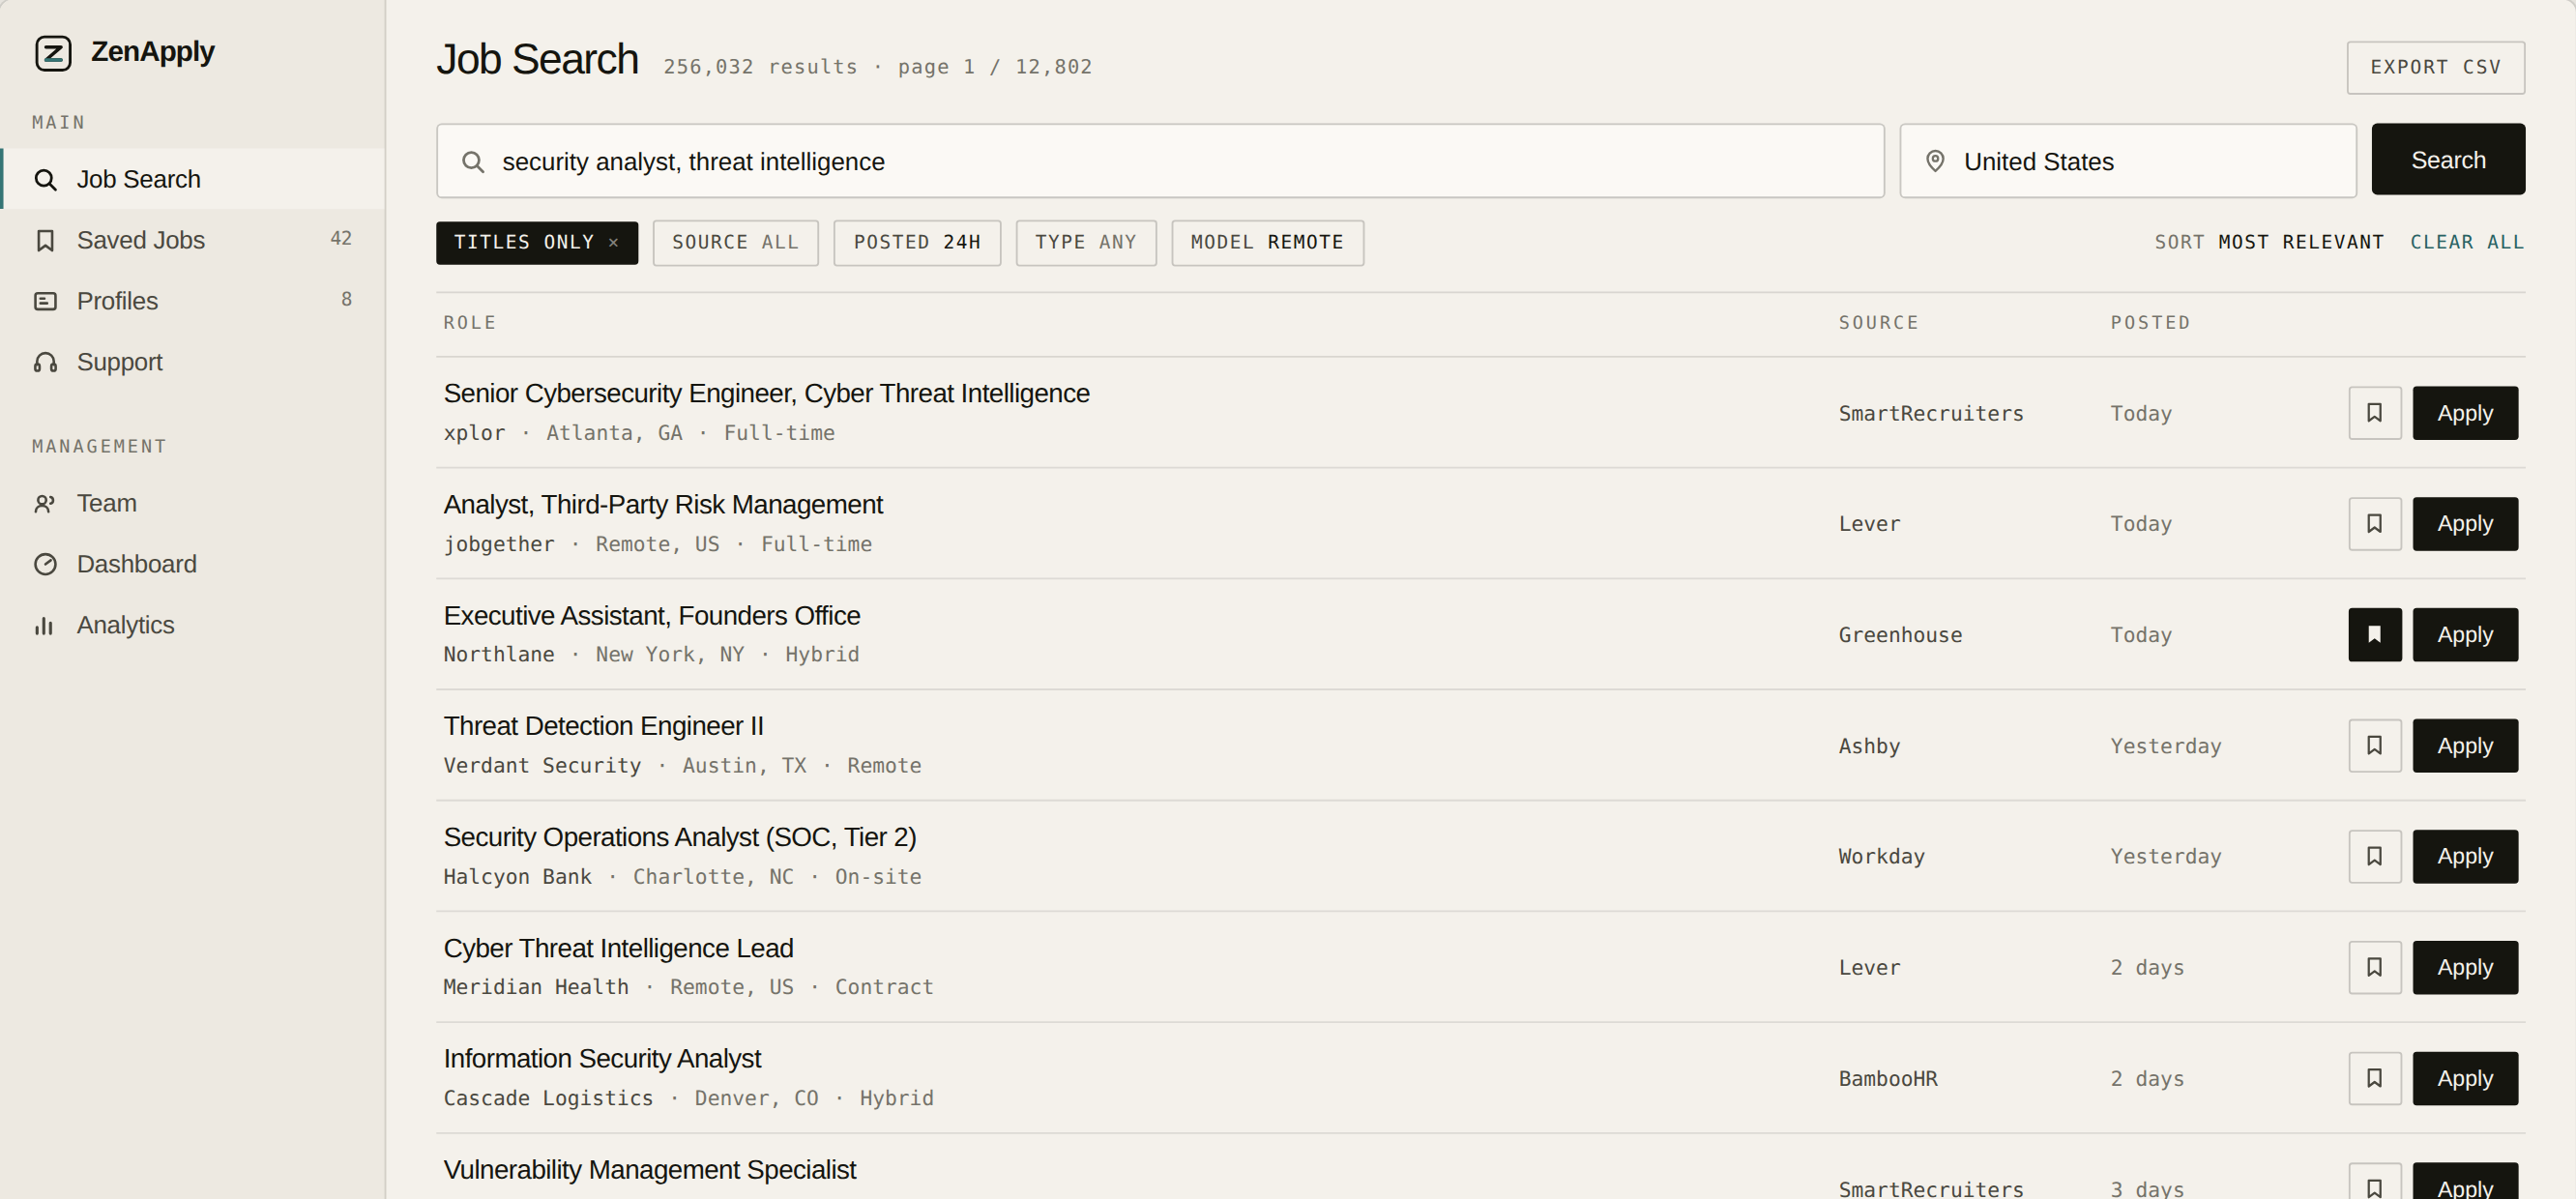Click the BambooHR source cell
Viewport: 2576px width, 1199px height.
coord(1888,1079)
